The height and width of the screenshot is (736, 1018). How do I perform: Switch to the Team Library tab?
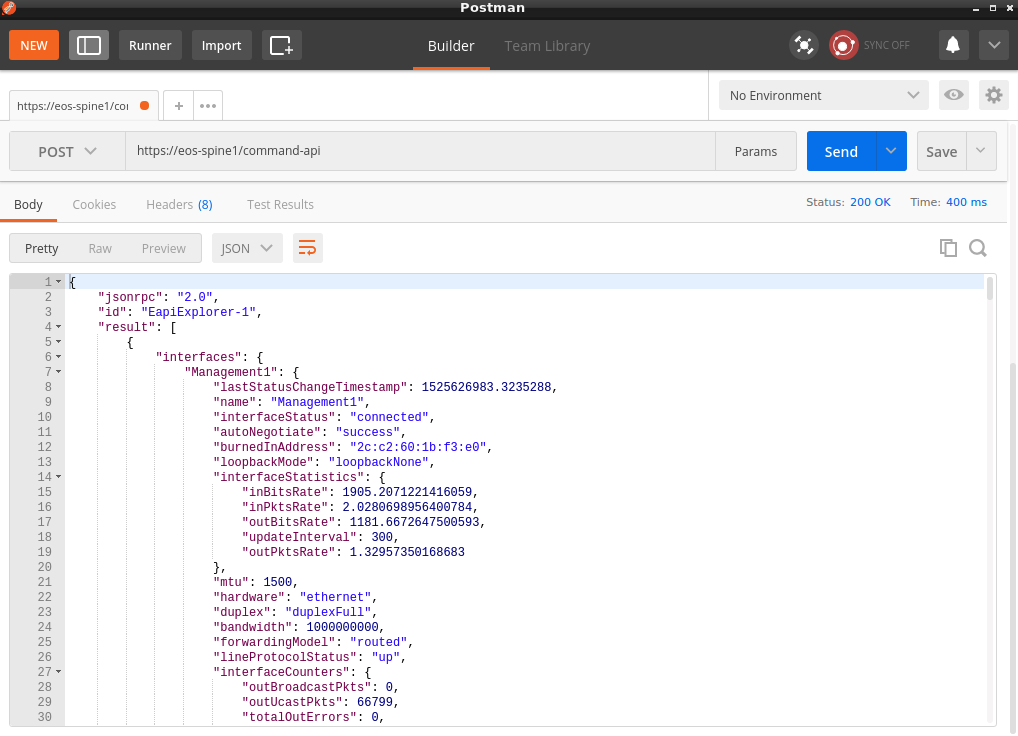pos(547,45)
